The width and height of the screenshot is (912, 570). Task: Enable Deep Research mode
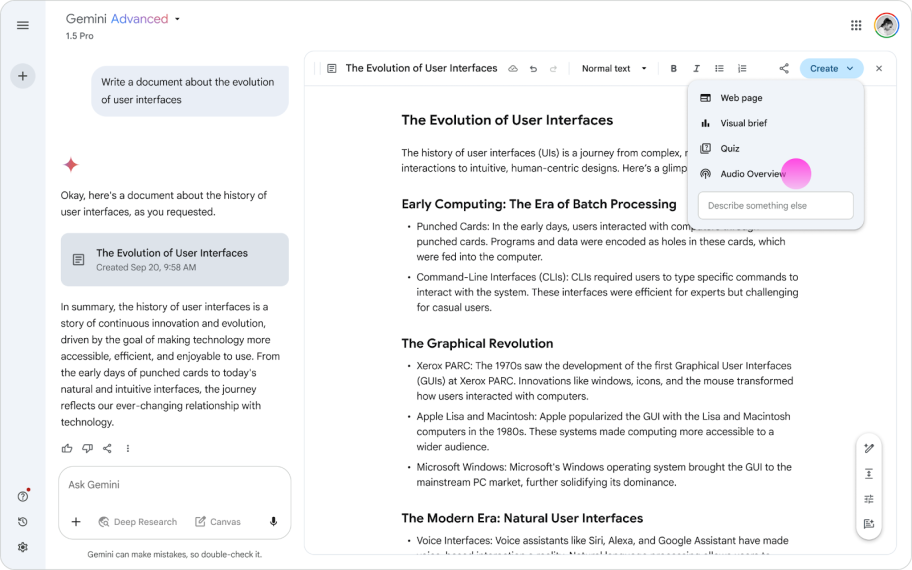point(138,522)
